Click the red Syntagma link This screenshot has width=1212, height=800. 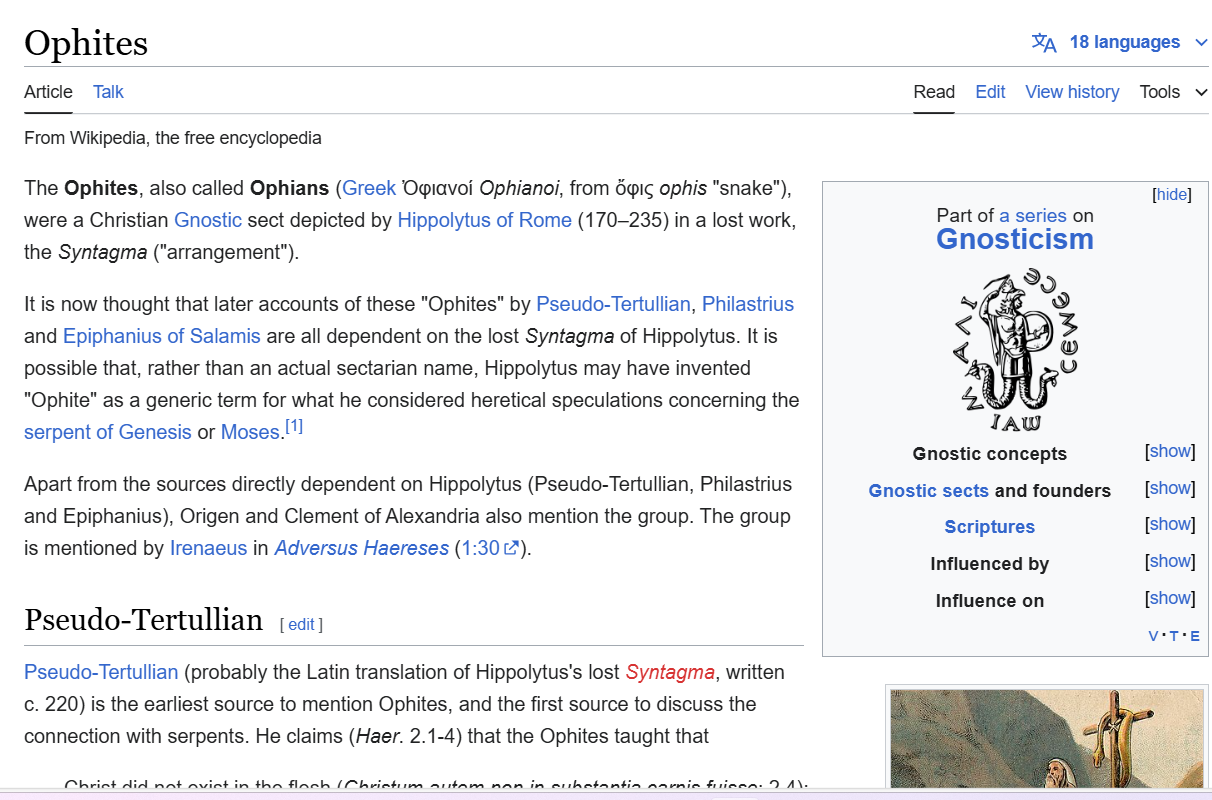tap(670, 672)
